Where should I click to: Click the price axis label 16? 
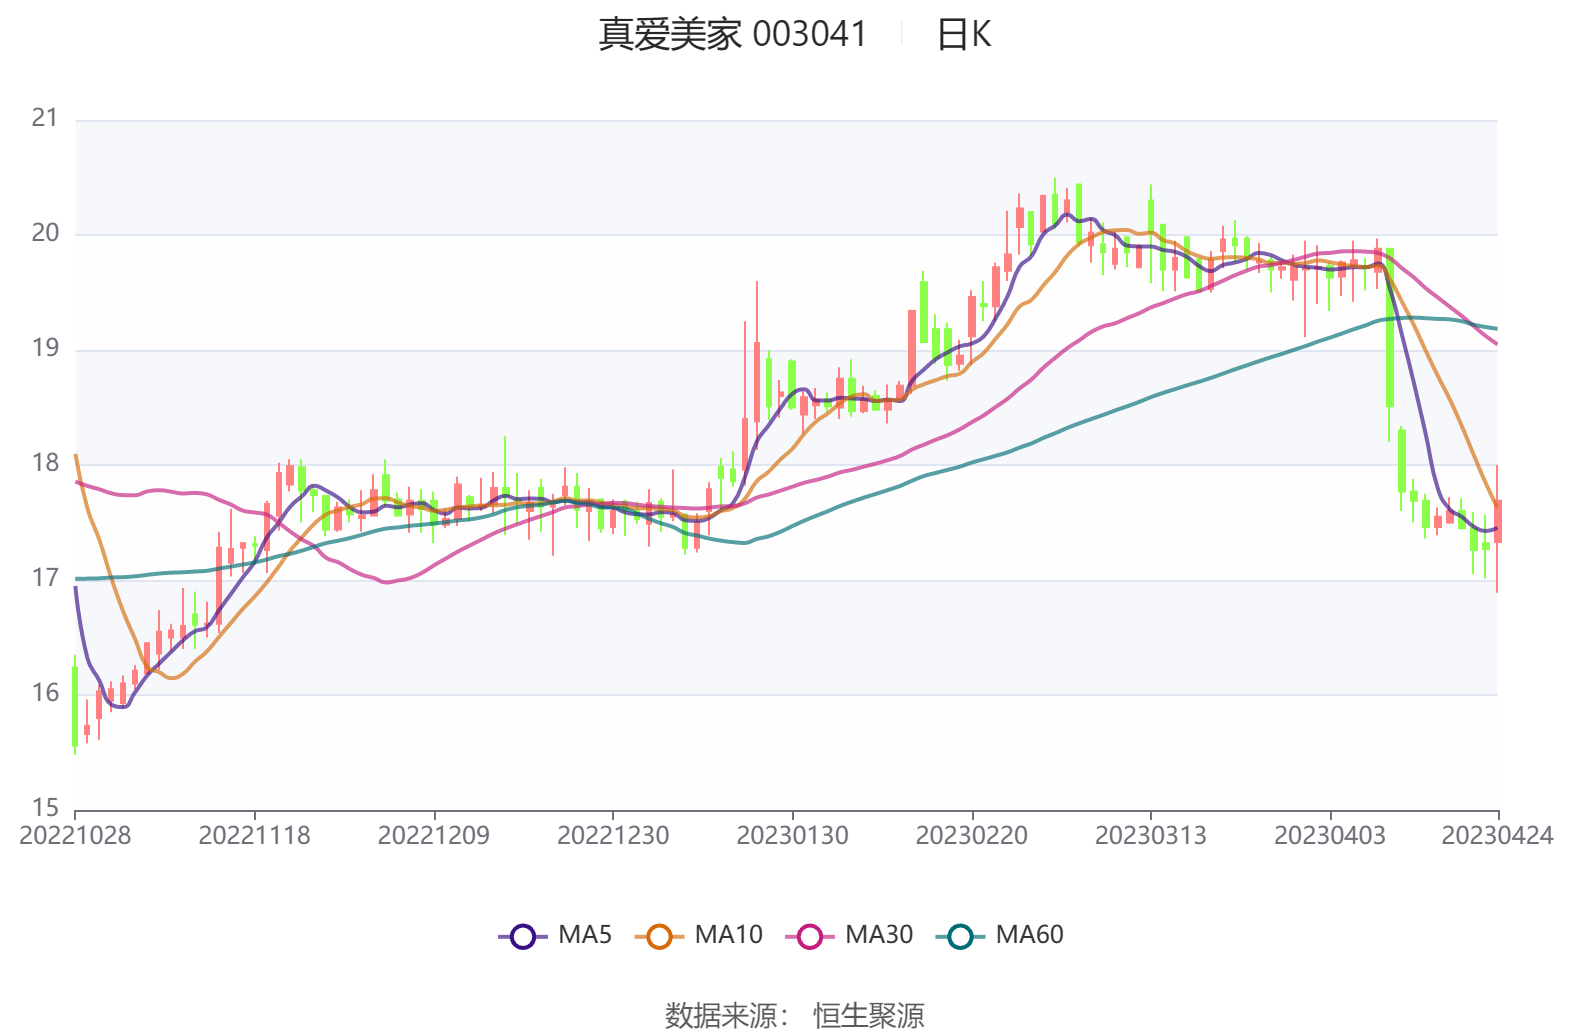click(x=45, y=693)
